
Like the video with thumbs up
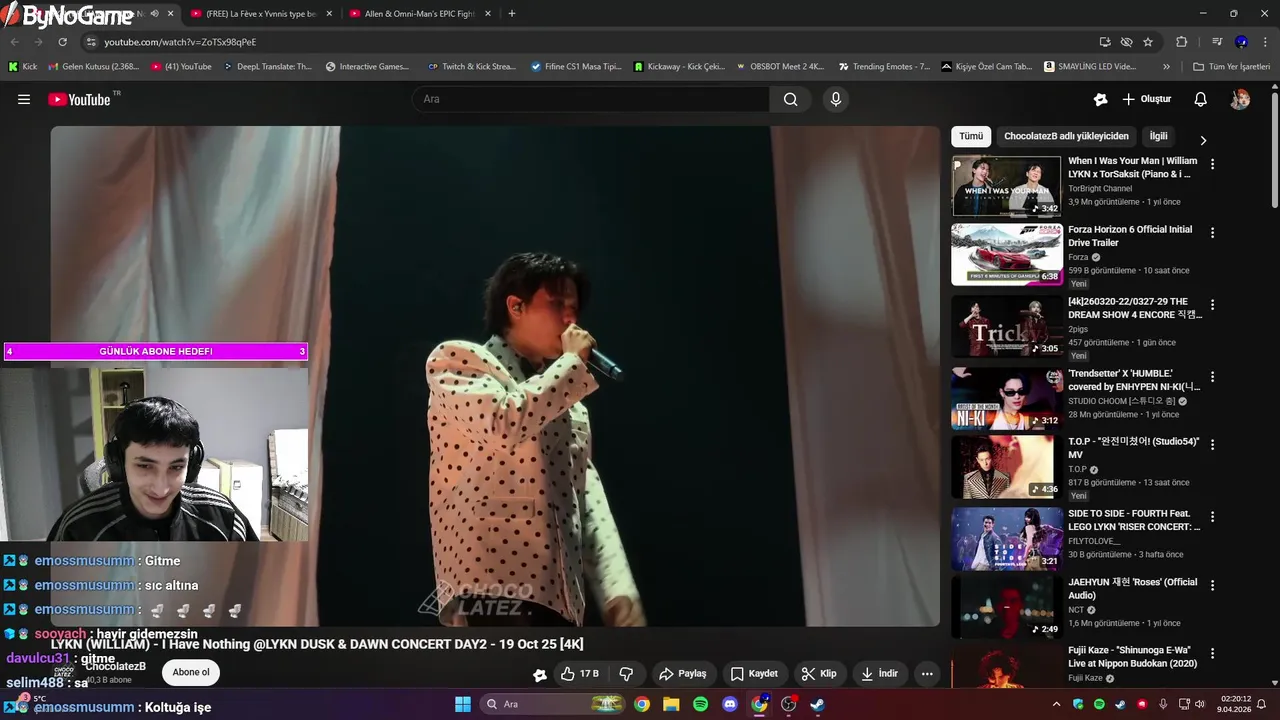(579, 674)
